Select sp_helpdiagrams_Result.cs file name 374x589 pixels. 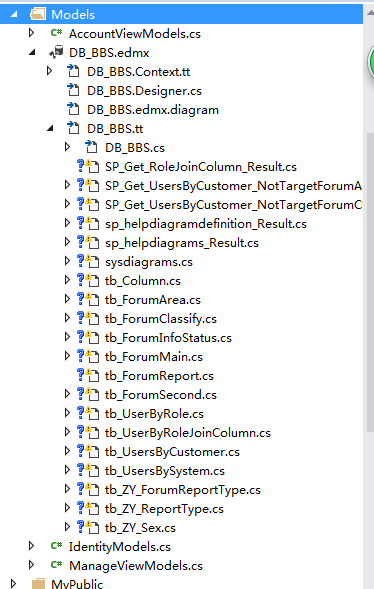pyautogui.click(x=182, y=243)
